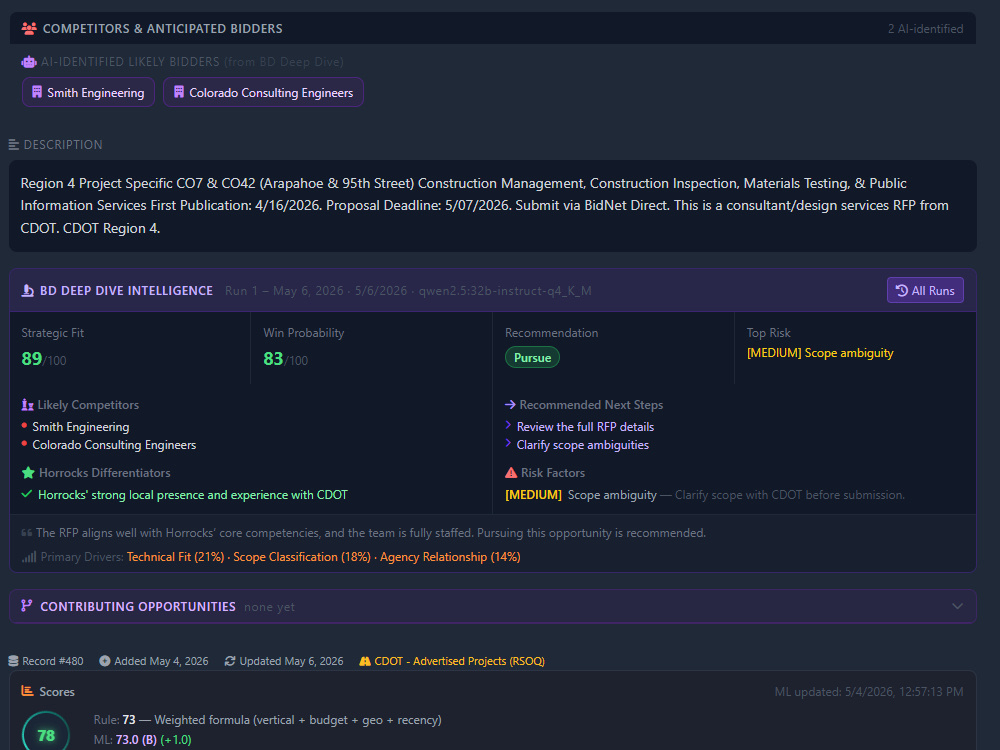Click the BD Deep Dive microscope icon
The height and width of the screenshot is (750, 1000).
point(27,291)
